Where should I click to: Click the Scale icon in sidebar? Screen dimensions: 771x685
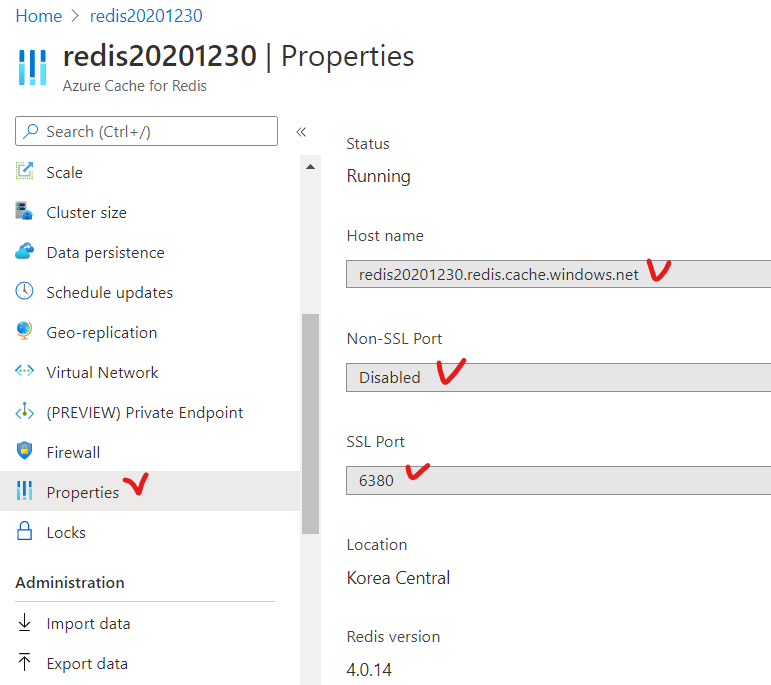tap(25, 172)
